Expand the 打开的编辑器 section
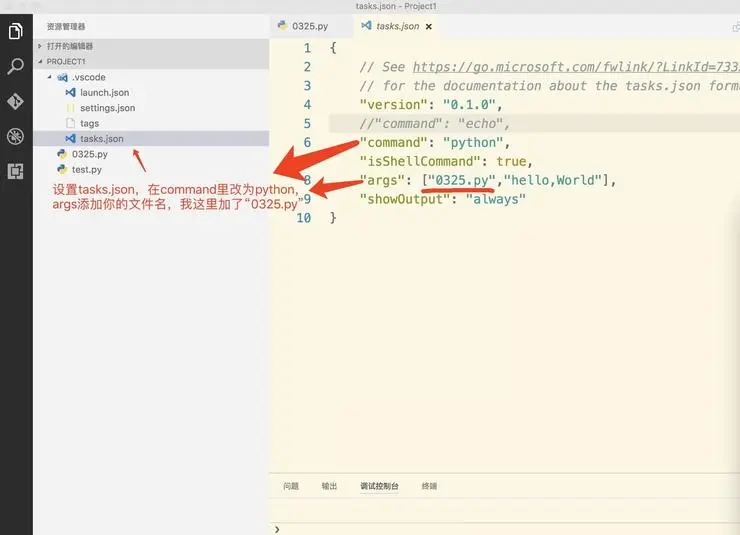 click(x=40, y=46)
